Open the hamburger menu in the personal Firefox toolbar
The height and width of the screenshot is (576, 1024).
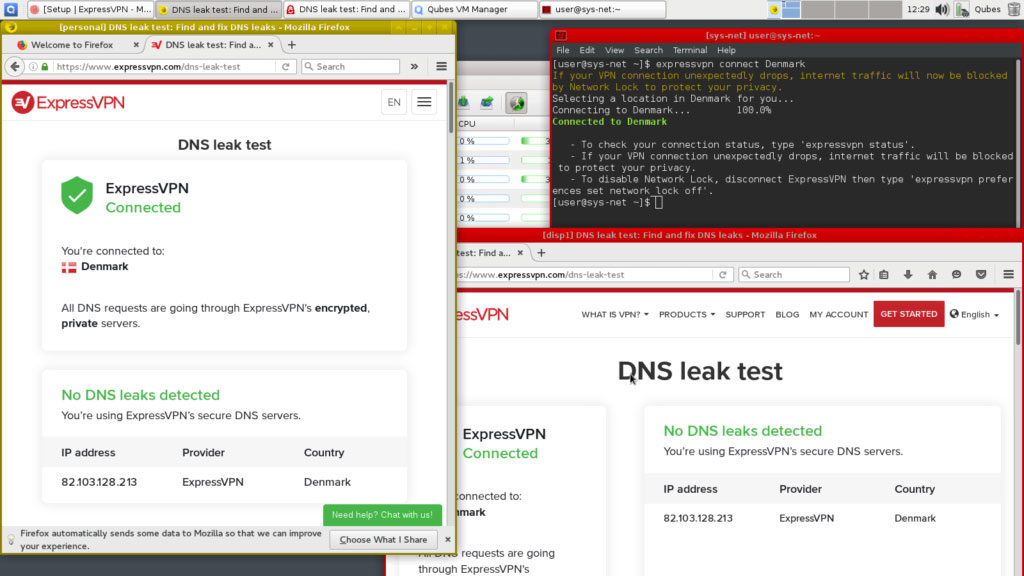tap(441, 67)
